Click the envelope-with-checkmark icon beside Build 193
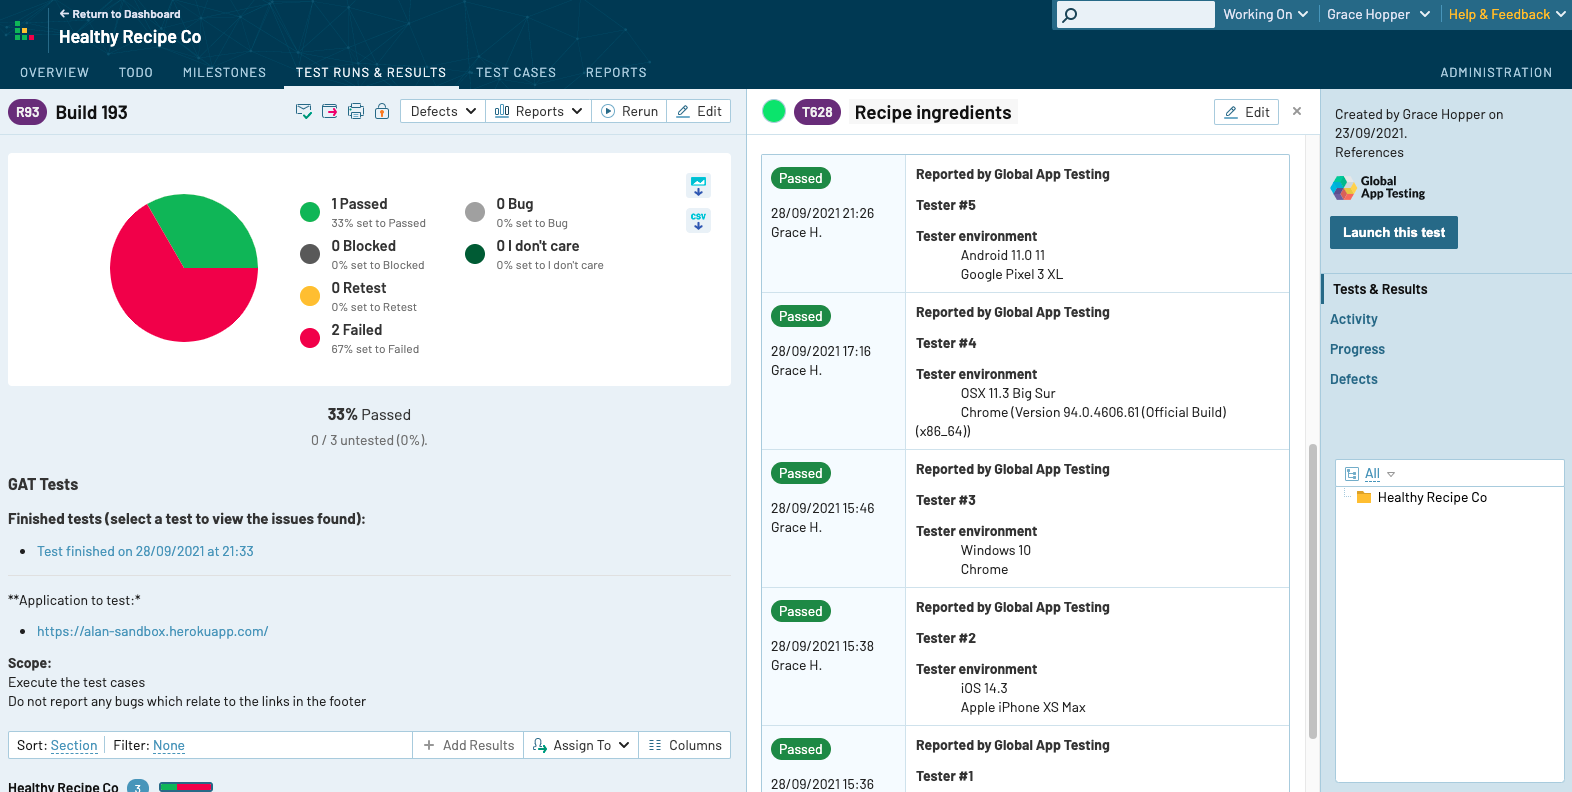Viewport: 1572px width, 792px height. pos(303,111)
